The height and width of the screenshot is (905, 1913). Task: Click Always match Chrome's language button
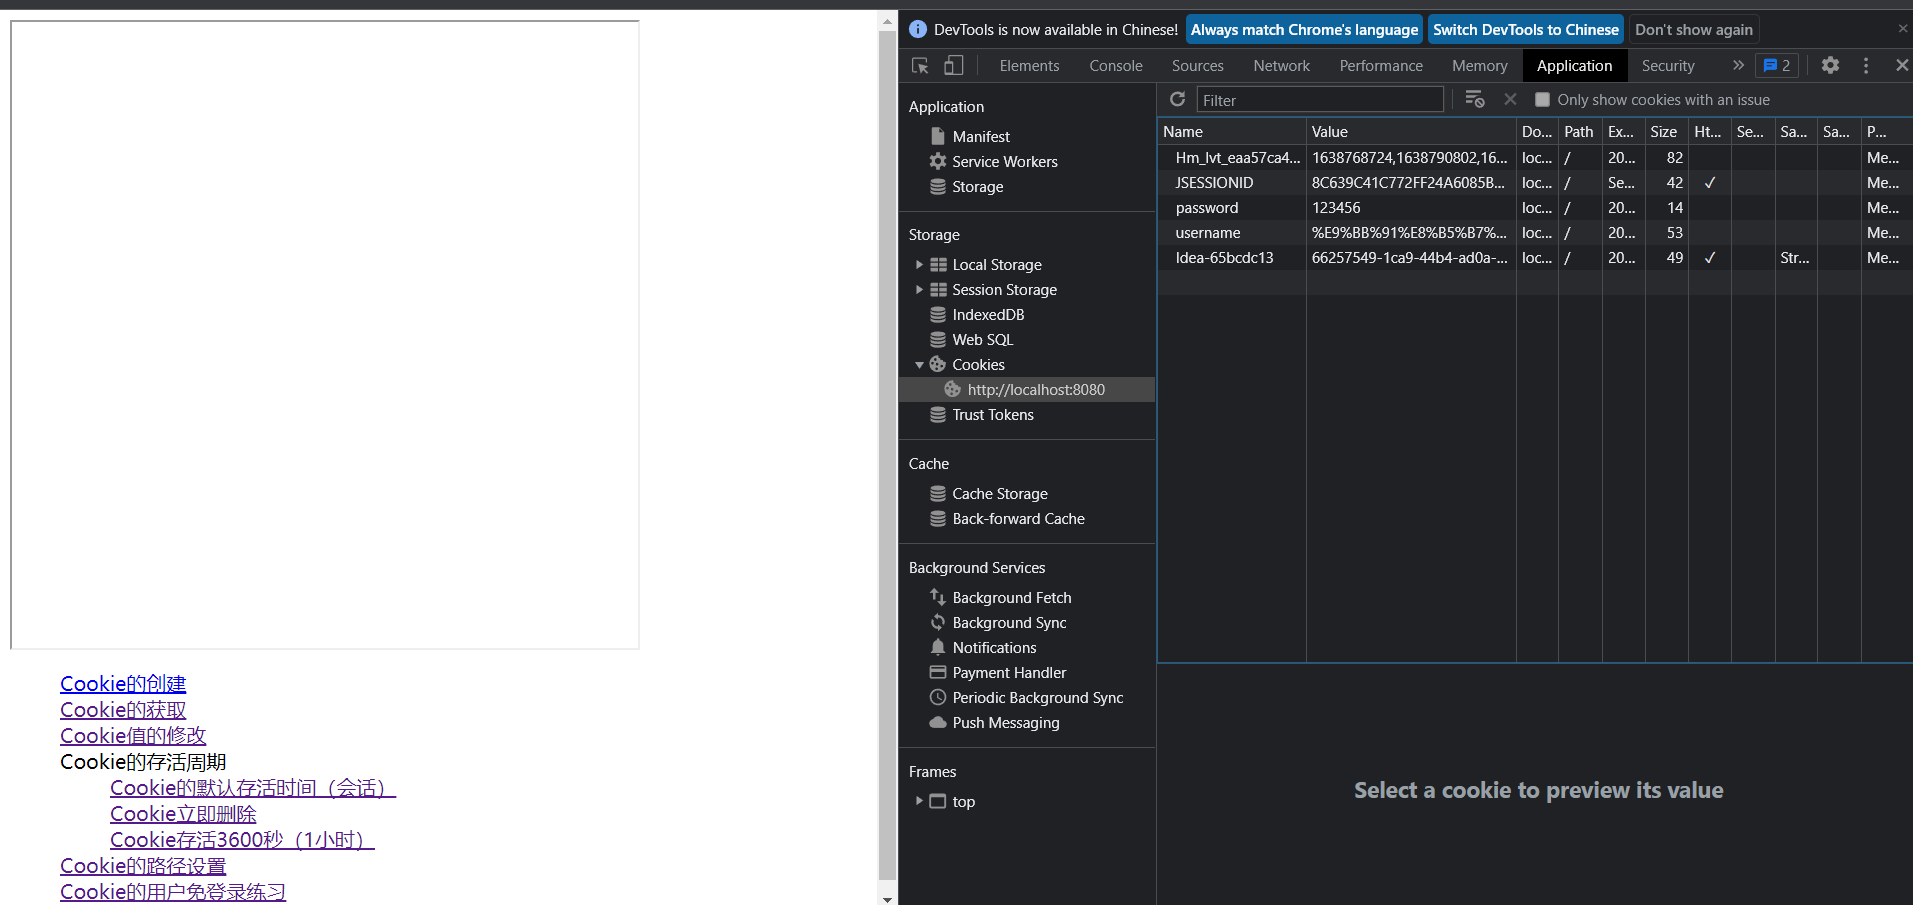click(1304, 30)
